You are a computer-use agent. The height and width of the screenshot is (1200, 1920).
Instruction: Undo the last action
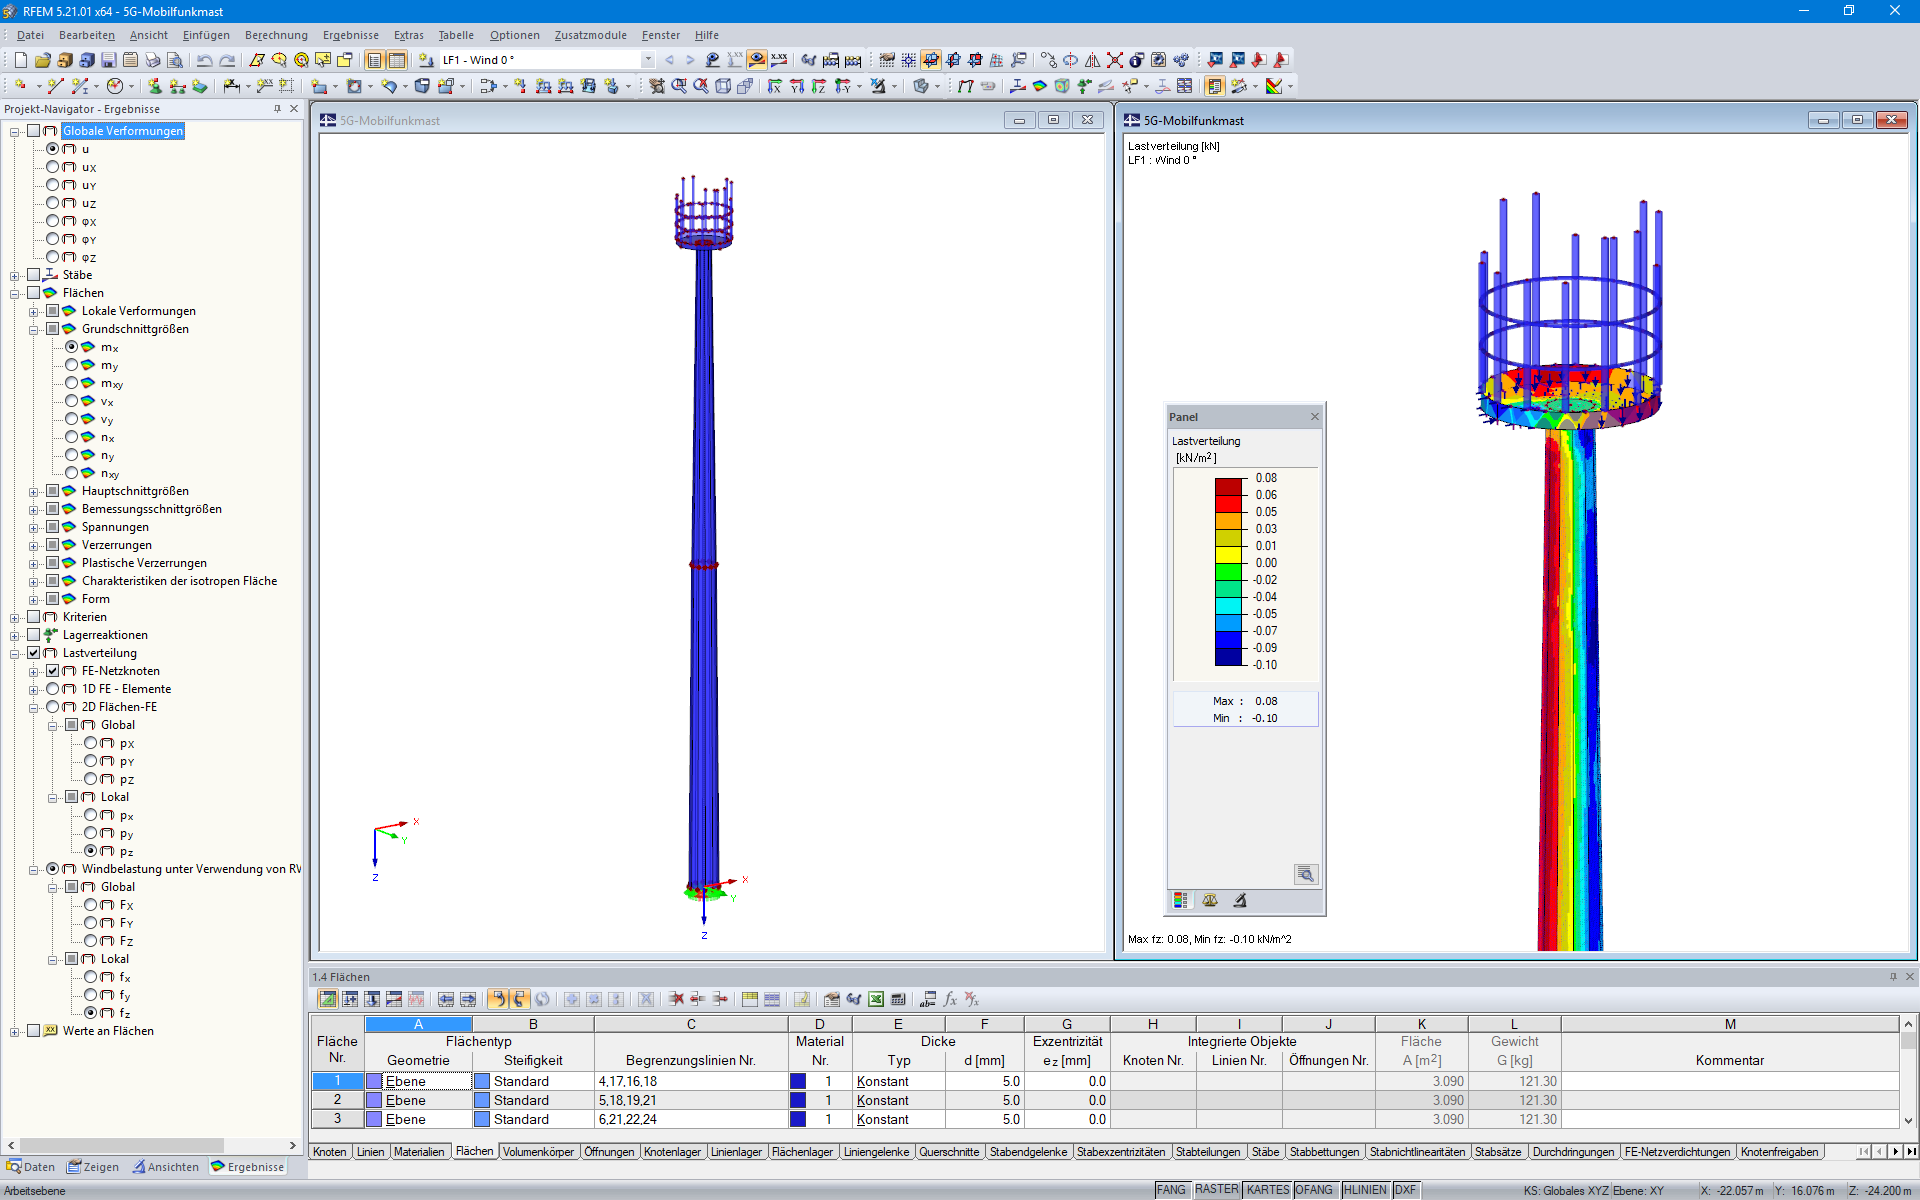pyautogui.click(x=204, y=60)
